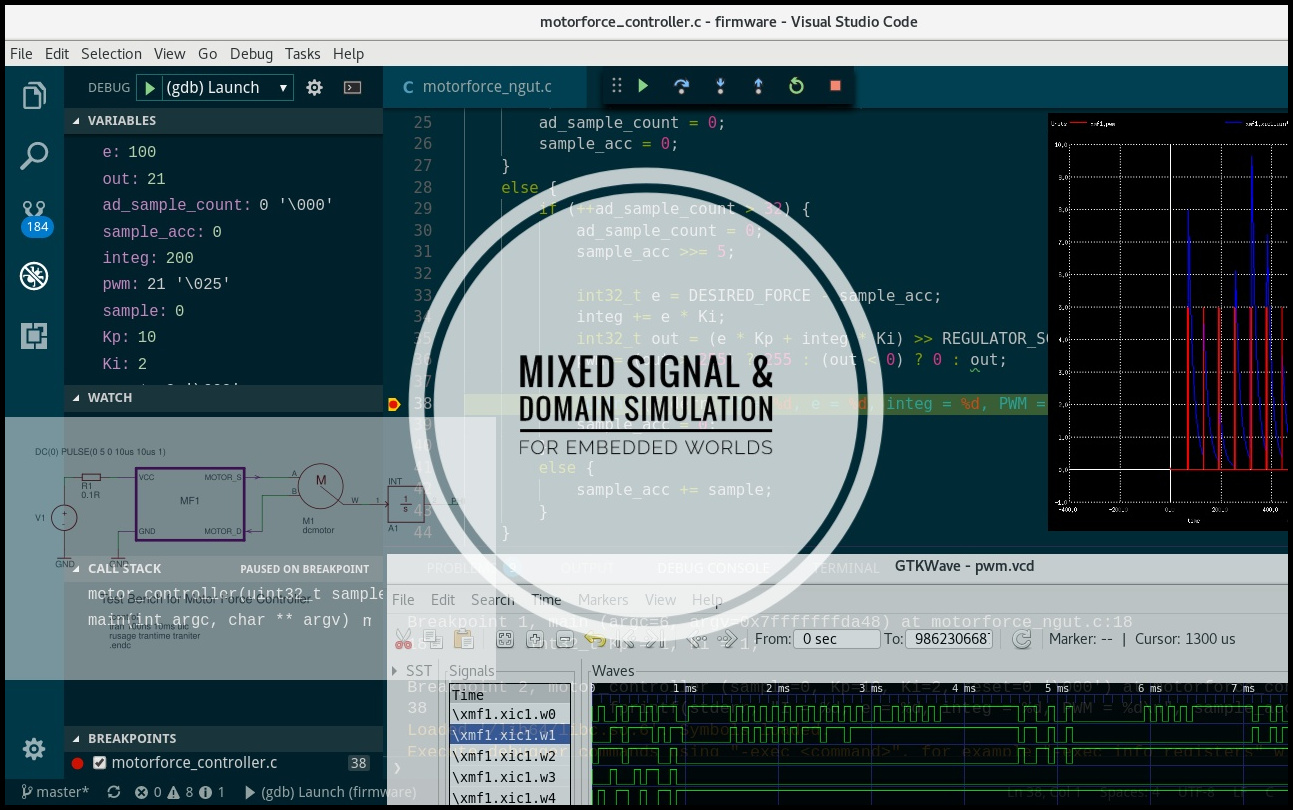This screenshot has width=1293, height=810.
Task: Click Zoom Fit in GTKWave toolbar
Action: point(505,639)
